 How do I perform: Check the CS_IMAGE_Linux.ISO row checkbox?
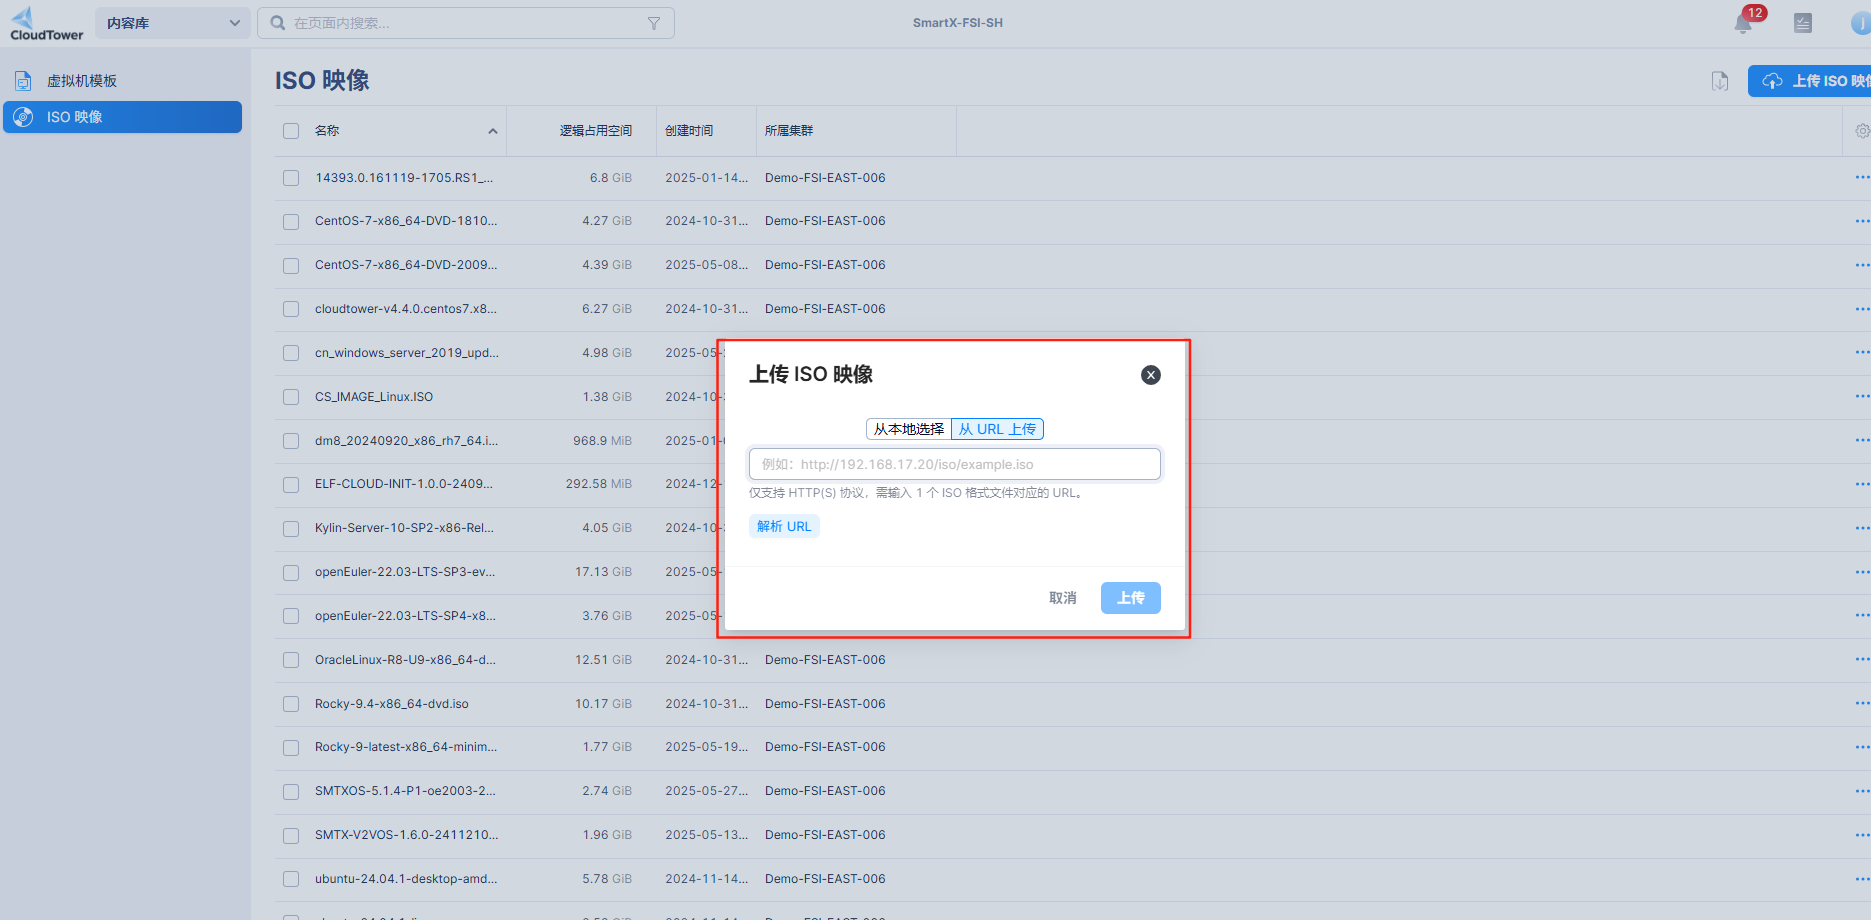(x=291, y=397)
